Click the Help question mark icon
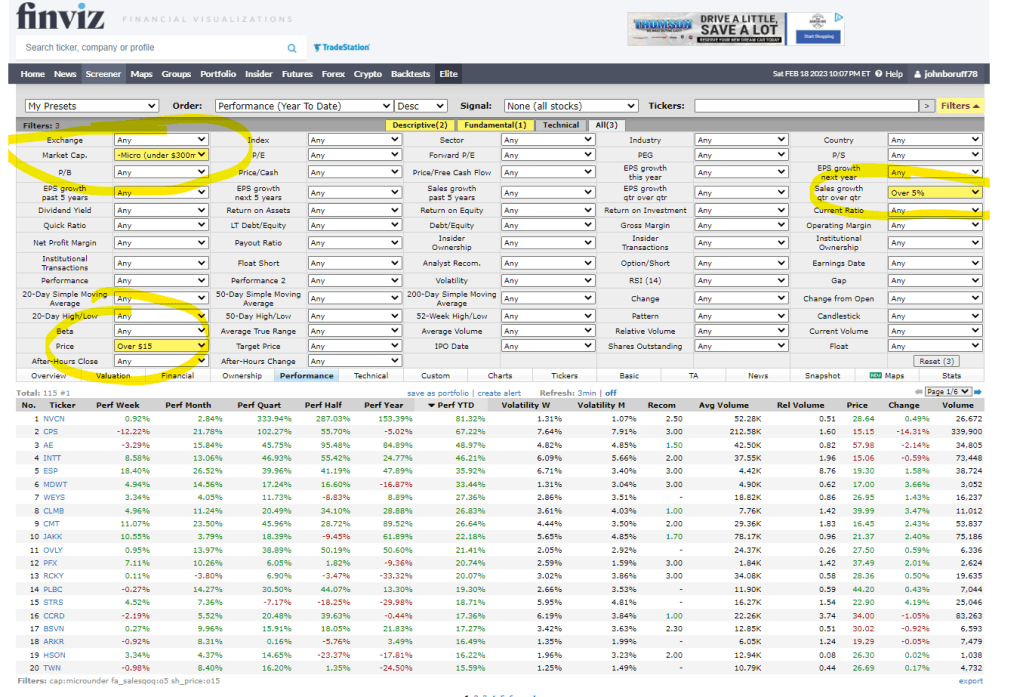Screen dimensions: 1023x697 click(x=878, y=74)
